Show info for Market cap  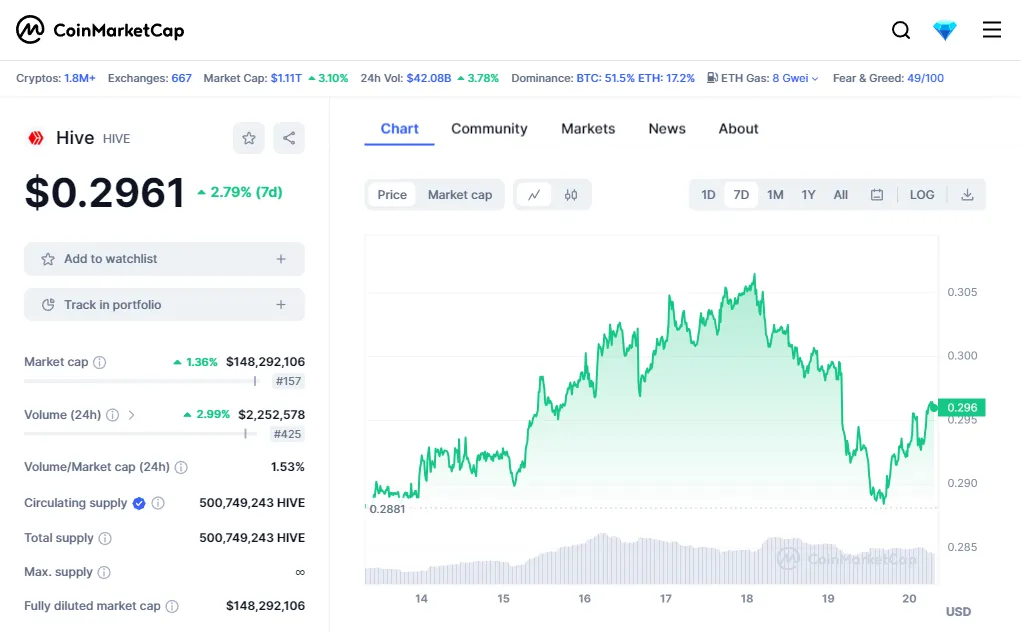click(100, 362)
